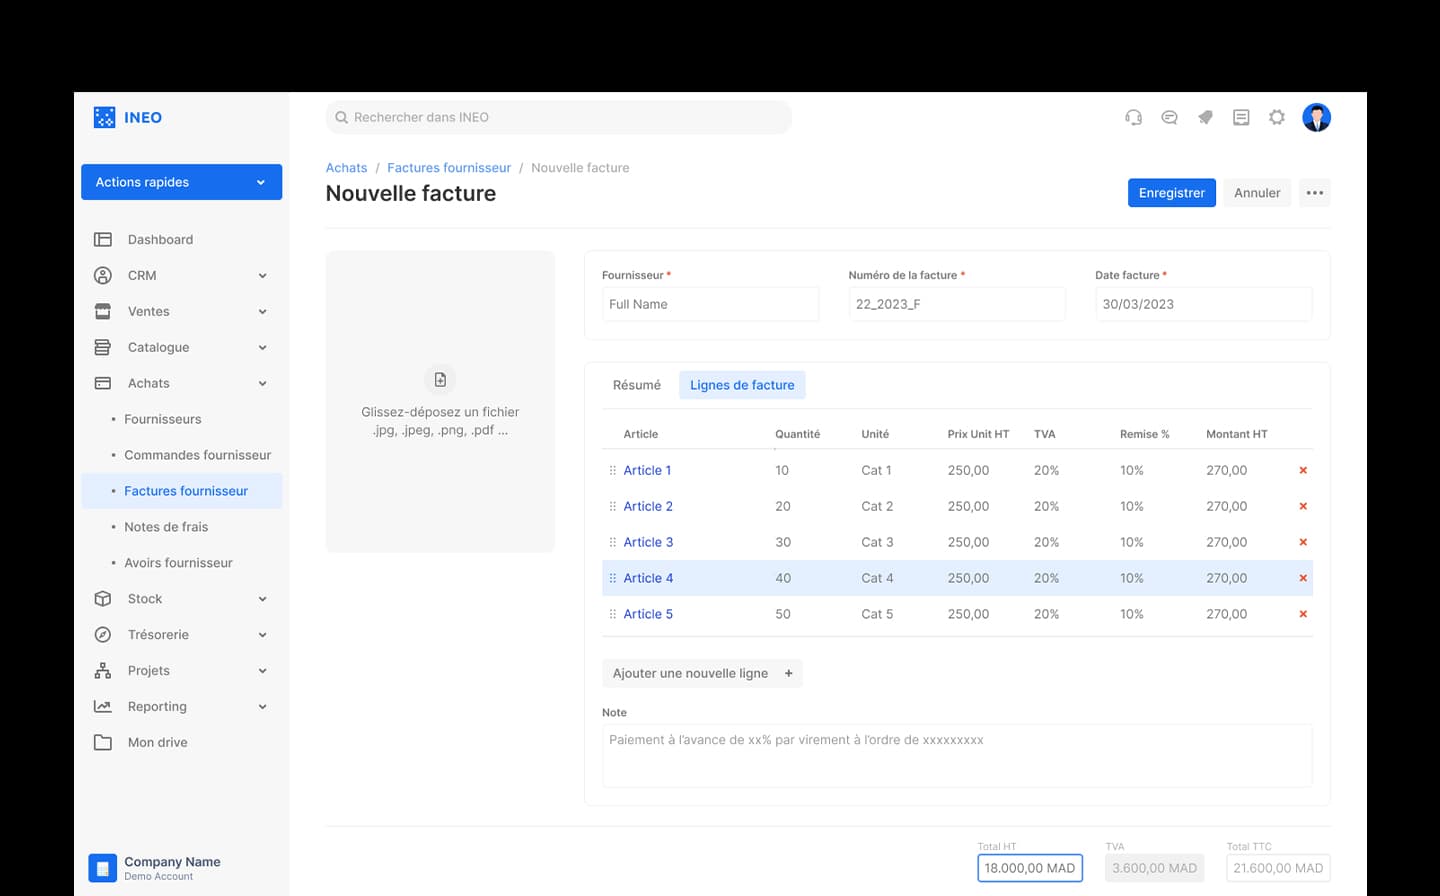Open the settings gear icon
Image resolution: width=1440 pixels, height=896 pixels.
pyautogui.click(x=1277, y=118)
